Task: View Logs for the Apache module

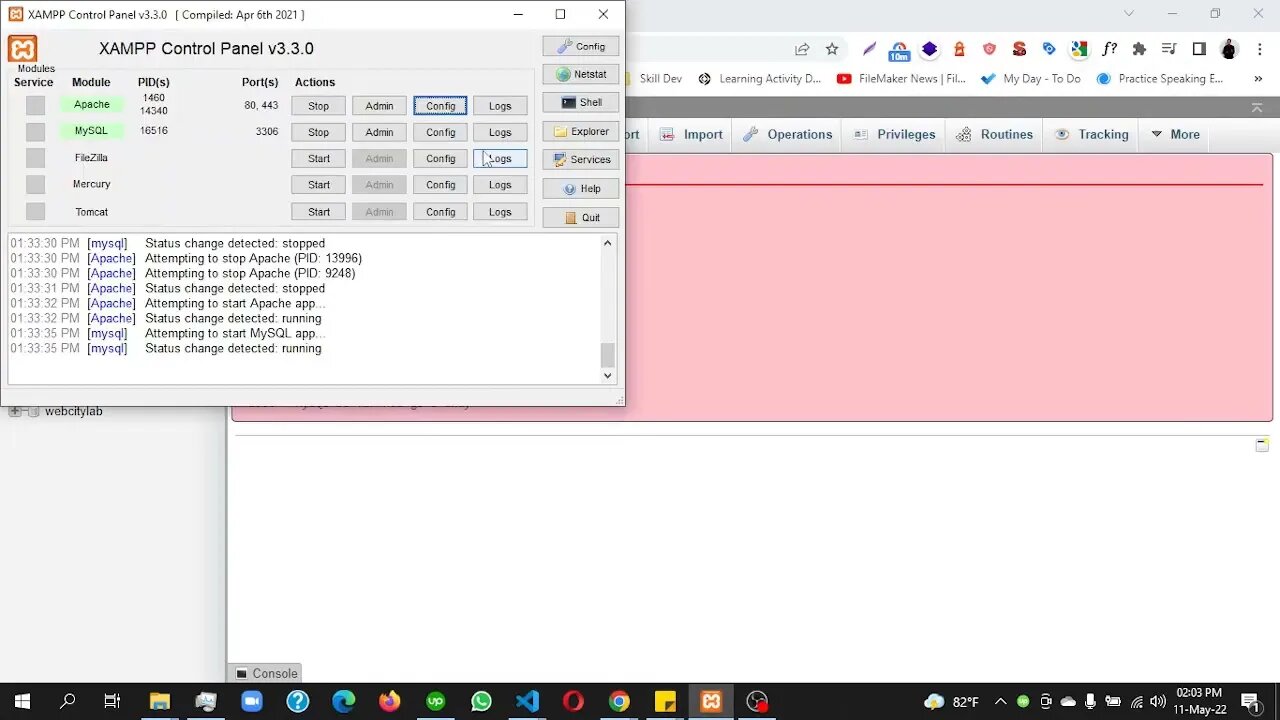Action: pyautogui.click(x=500, y=106)
